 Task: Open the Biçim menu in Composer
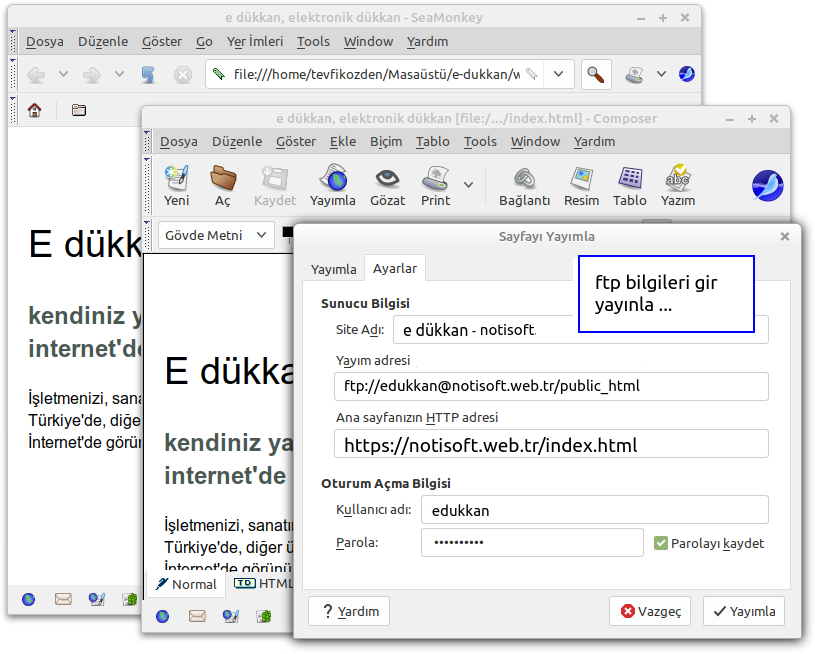point(385,141)
